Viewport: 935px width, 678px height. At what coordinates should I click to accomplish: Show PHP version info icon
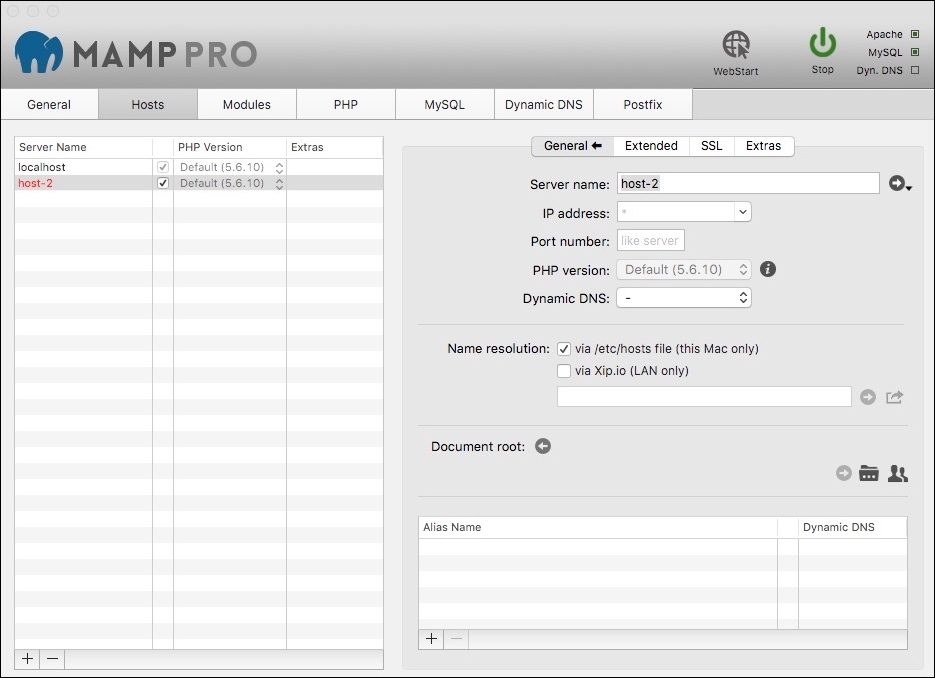pyautogui.click(x=767, y=270)
